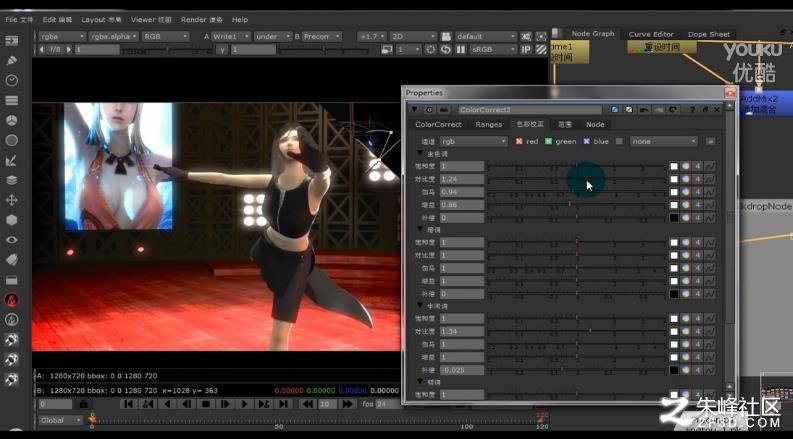Viewport: 793px width, 439px height.
Task: Toggle the timeline frame lock icon
Action: pos(83,404)
